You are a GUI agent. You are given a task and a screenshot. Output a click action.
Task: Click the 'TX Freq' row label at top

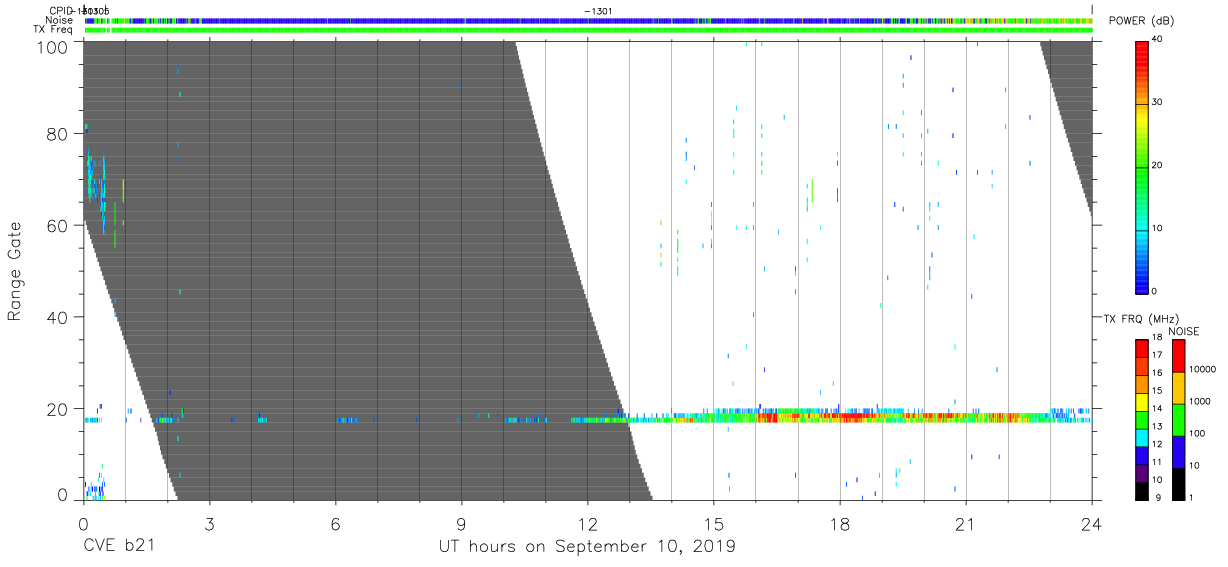tap(54, 29)
